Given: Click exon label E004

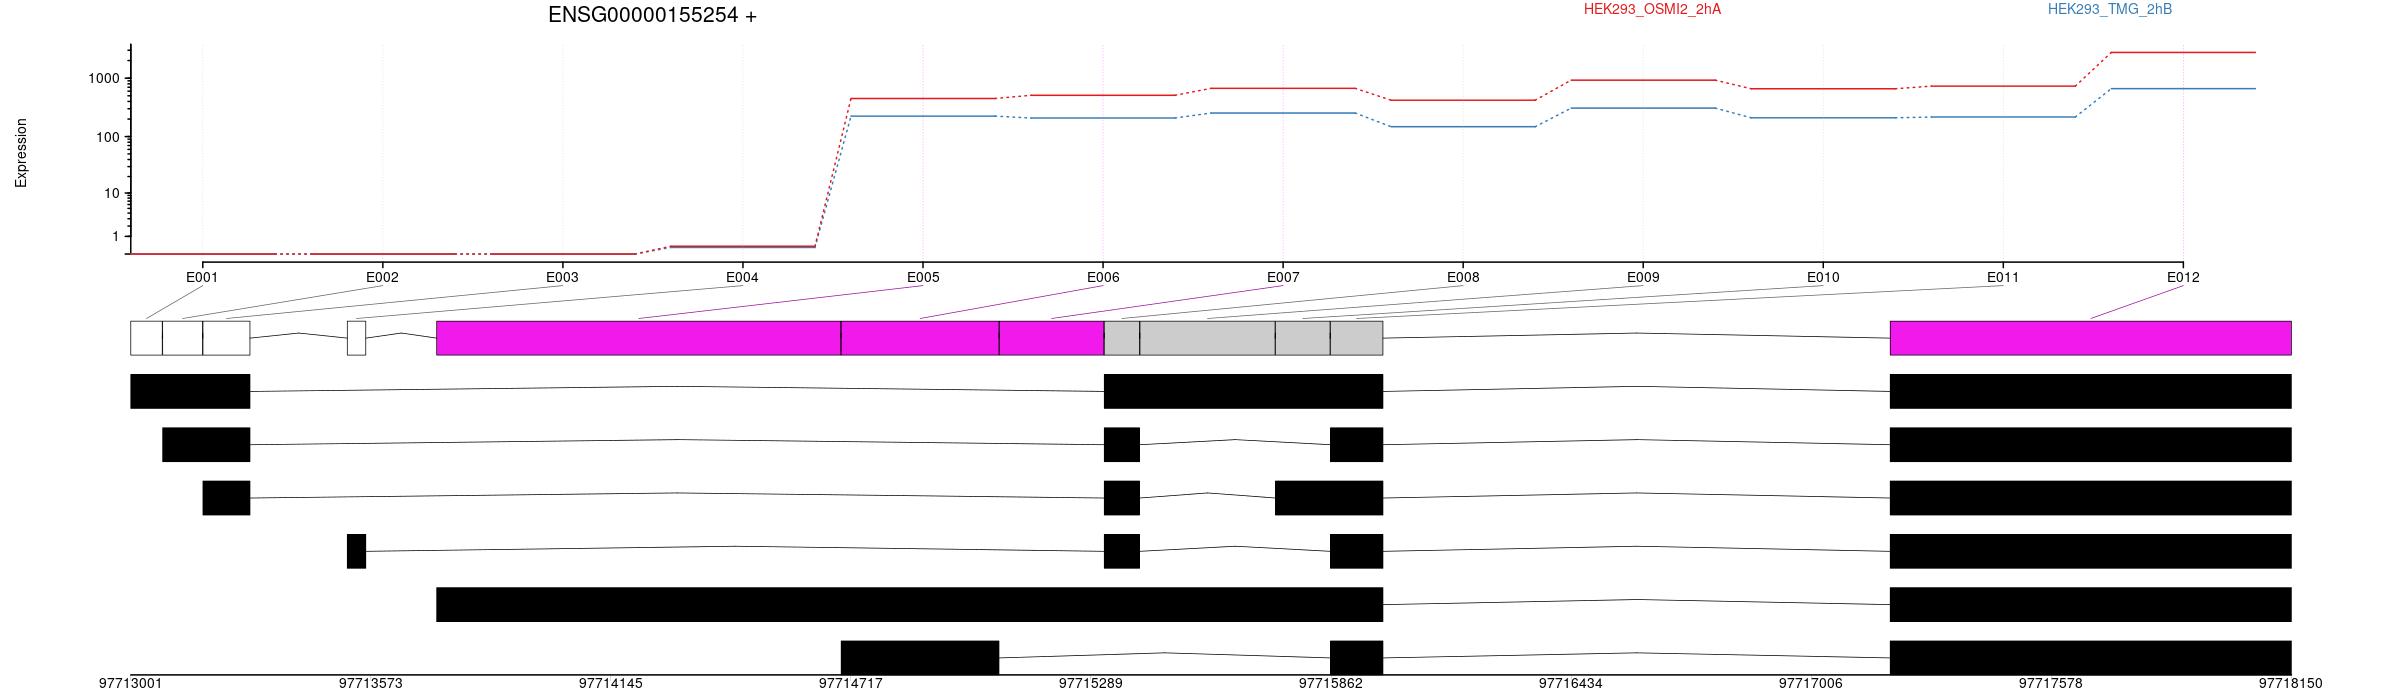Looking at the screenshot, I should 742,277.
